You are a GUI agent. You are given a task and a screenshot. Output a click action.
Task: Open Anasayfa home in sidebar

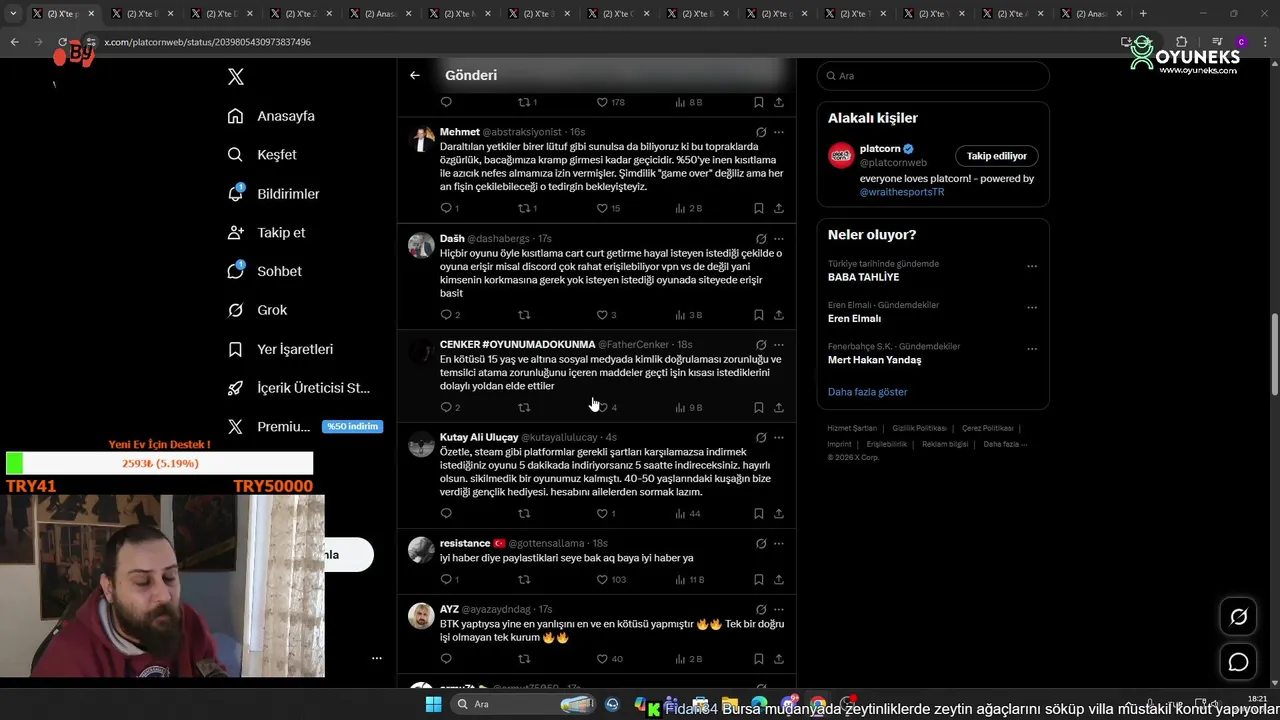pos(271,116)
